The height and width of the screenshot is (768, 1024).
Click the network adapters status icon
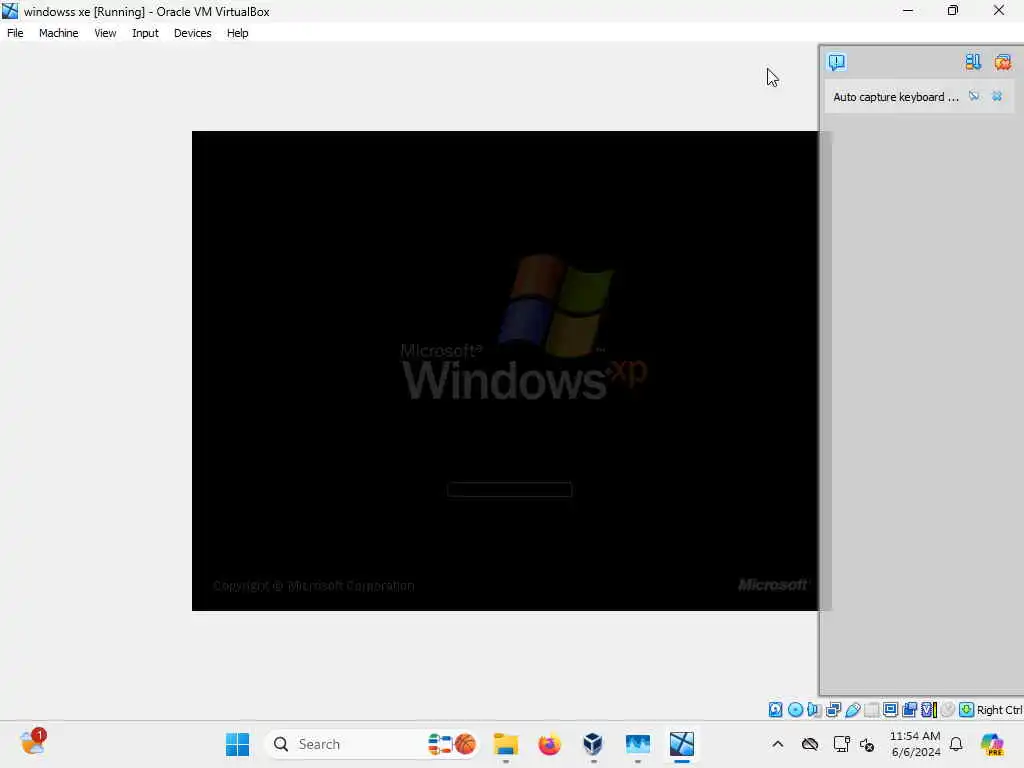pos(833,710)
